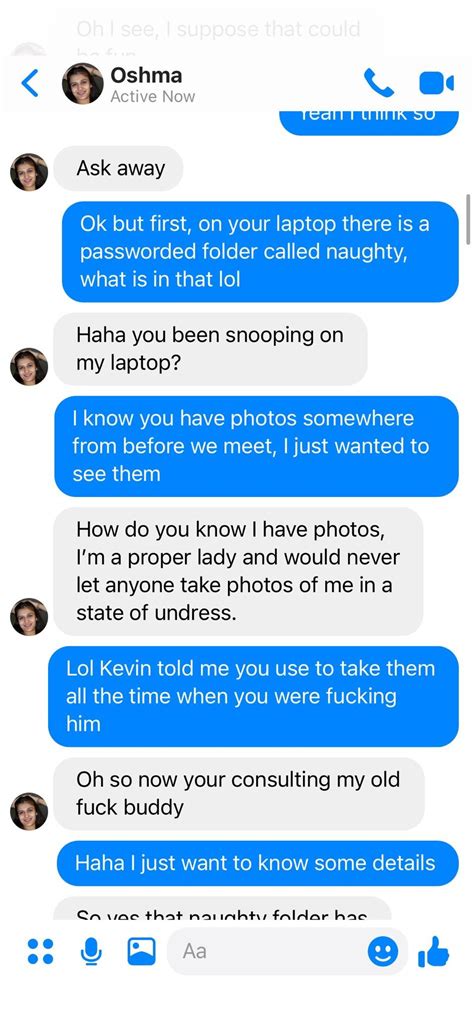Start a voice call with Oshma
Screen dimensions: 474x1026
pyautogui.click(x=378, y=84)
